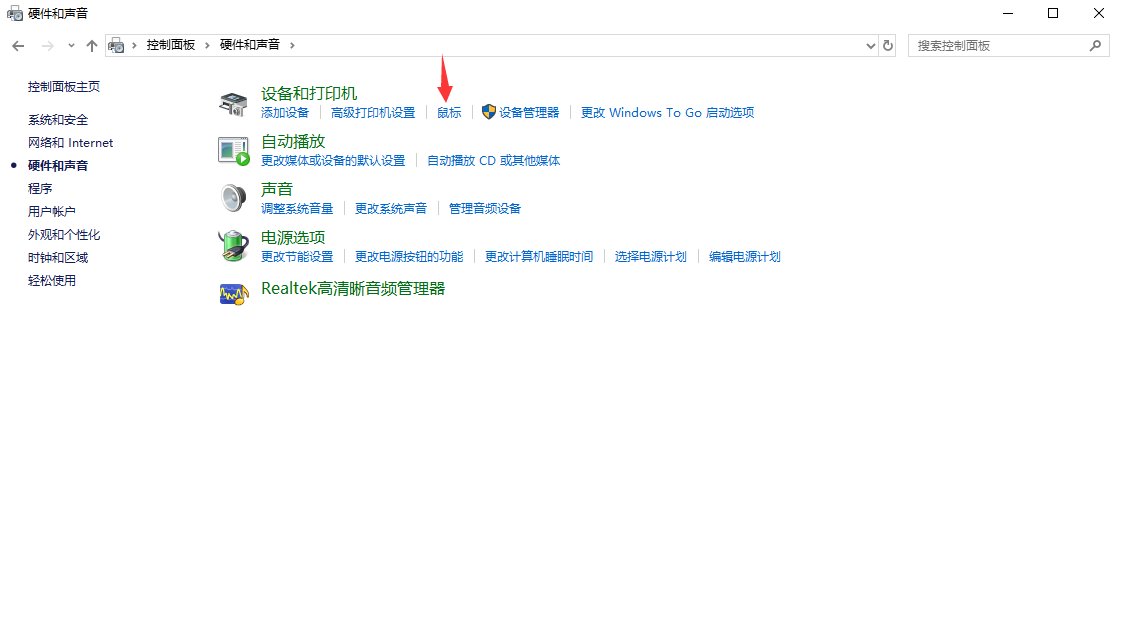The image size is (1122, 631).
Task: Click the Realtek audio manager icon
Action: click(x=233, y=294)
